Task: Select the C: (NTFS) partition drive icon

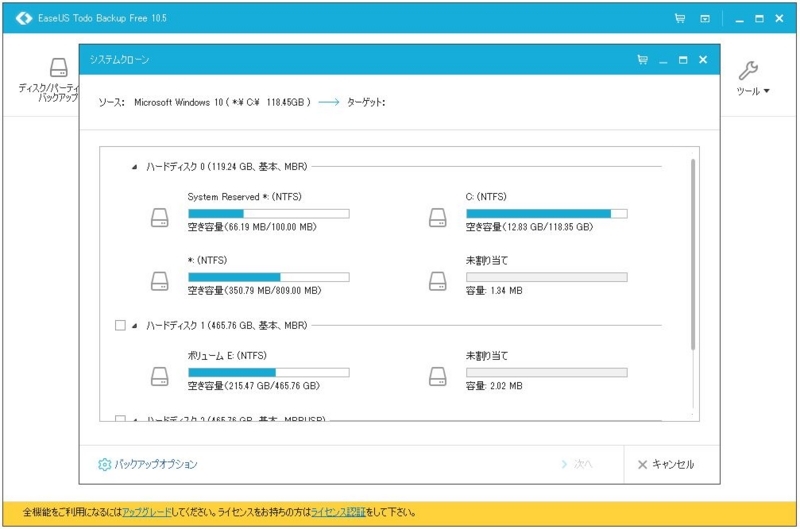Action: coord(438,217)
